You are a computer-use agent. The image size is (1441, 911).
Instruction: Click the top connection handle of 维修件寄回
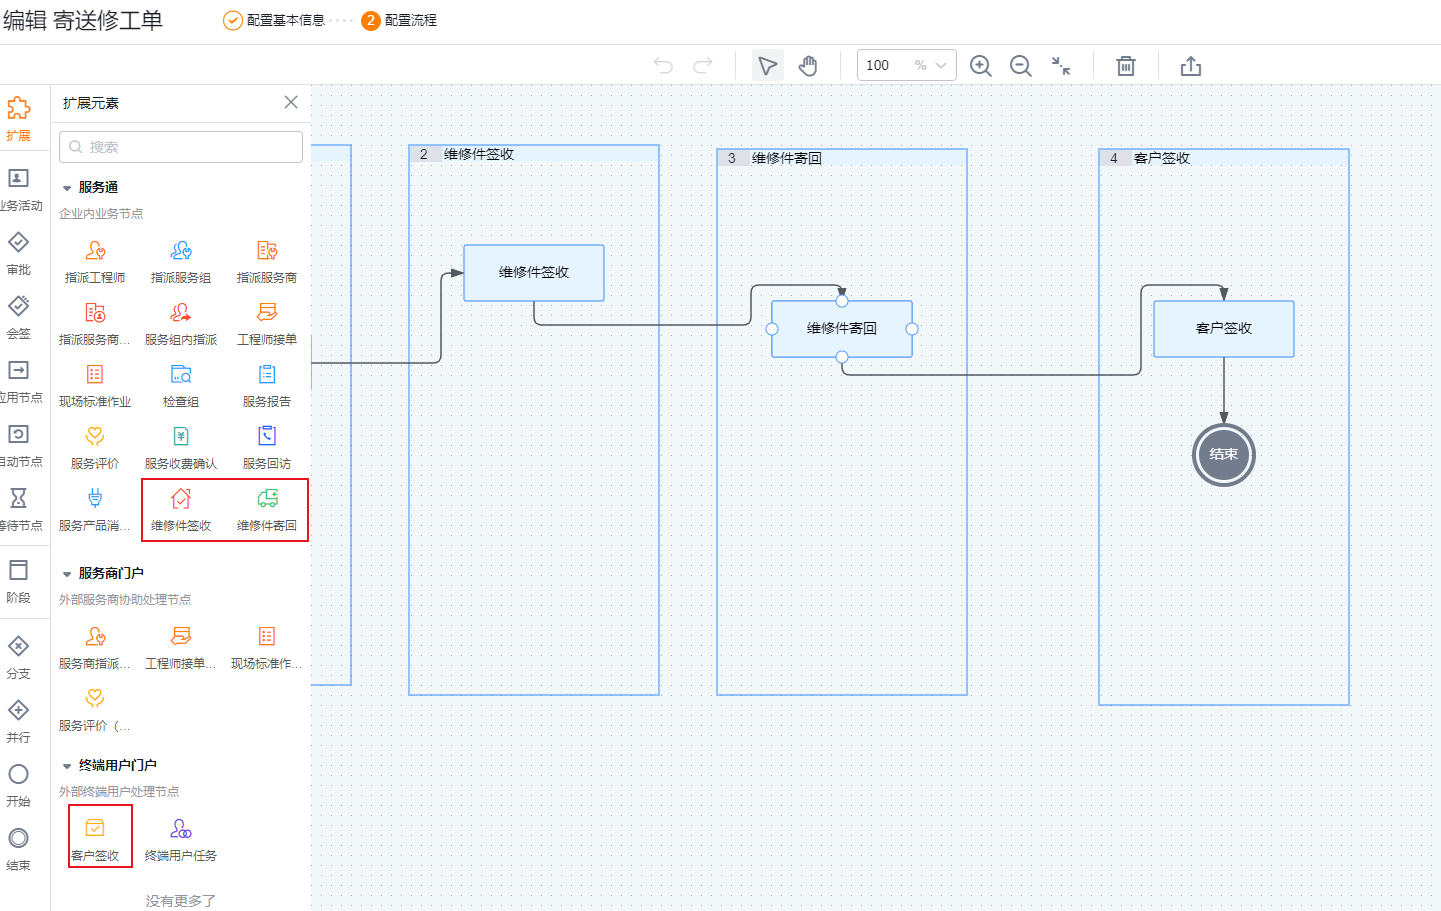(x=842, y=301)
